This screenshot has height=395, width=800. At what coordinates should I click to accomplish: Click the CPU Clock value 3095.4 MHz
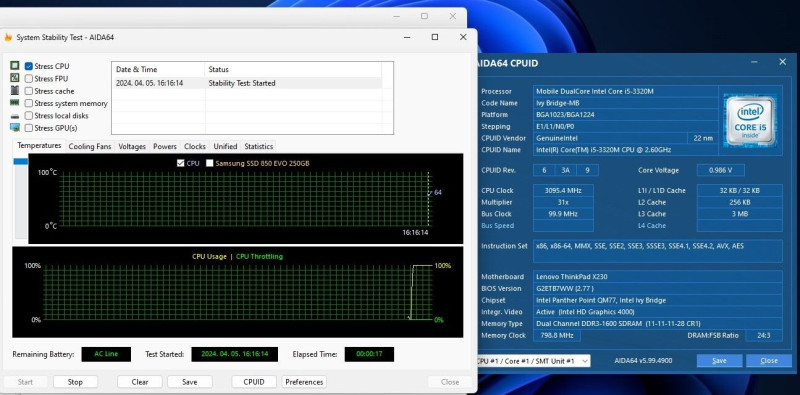click(563, 190)
